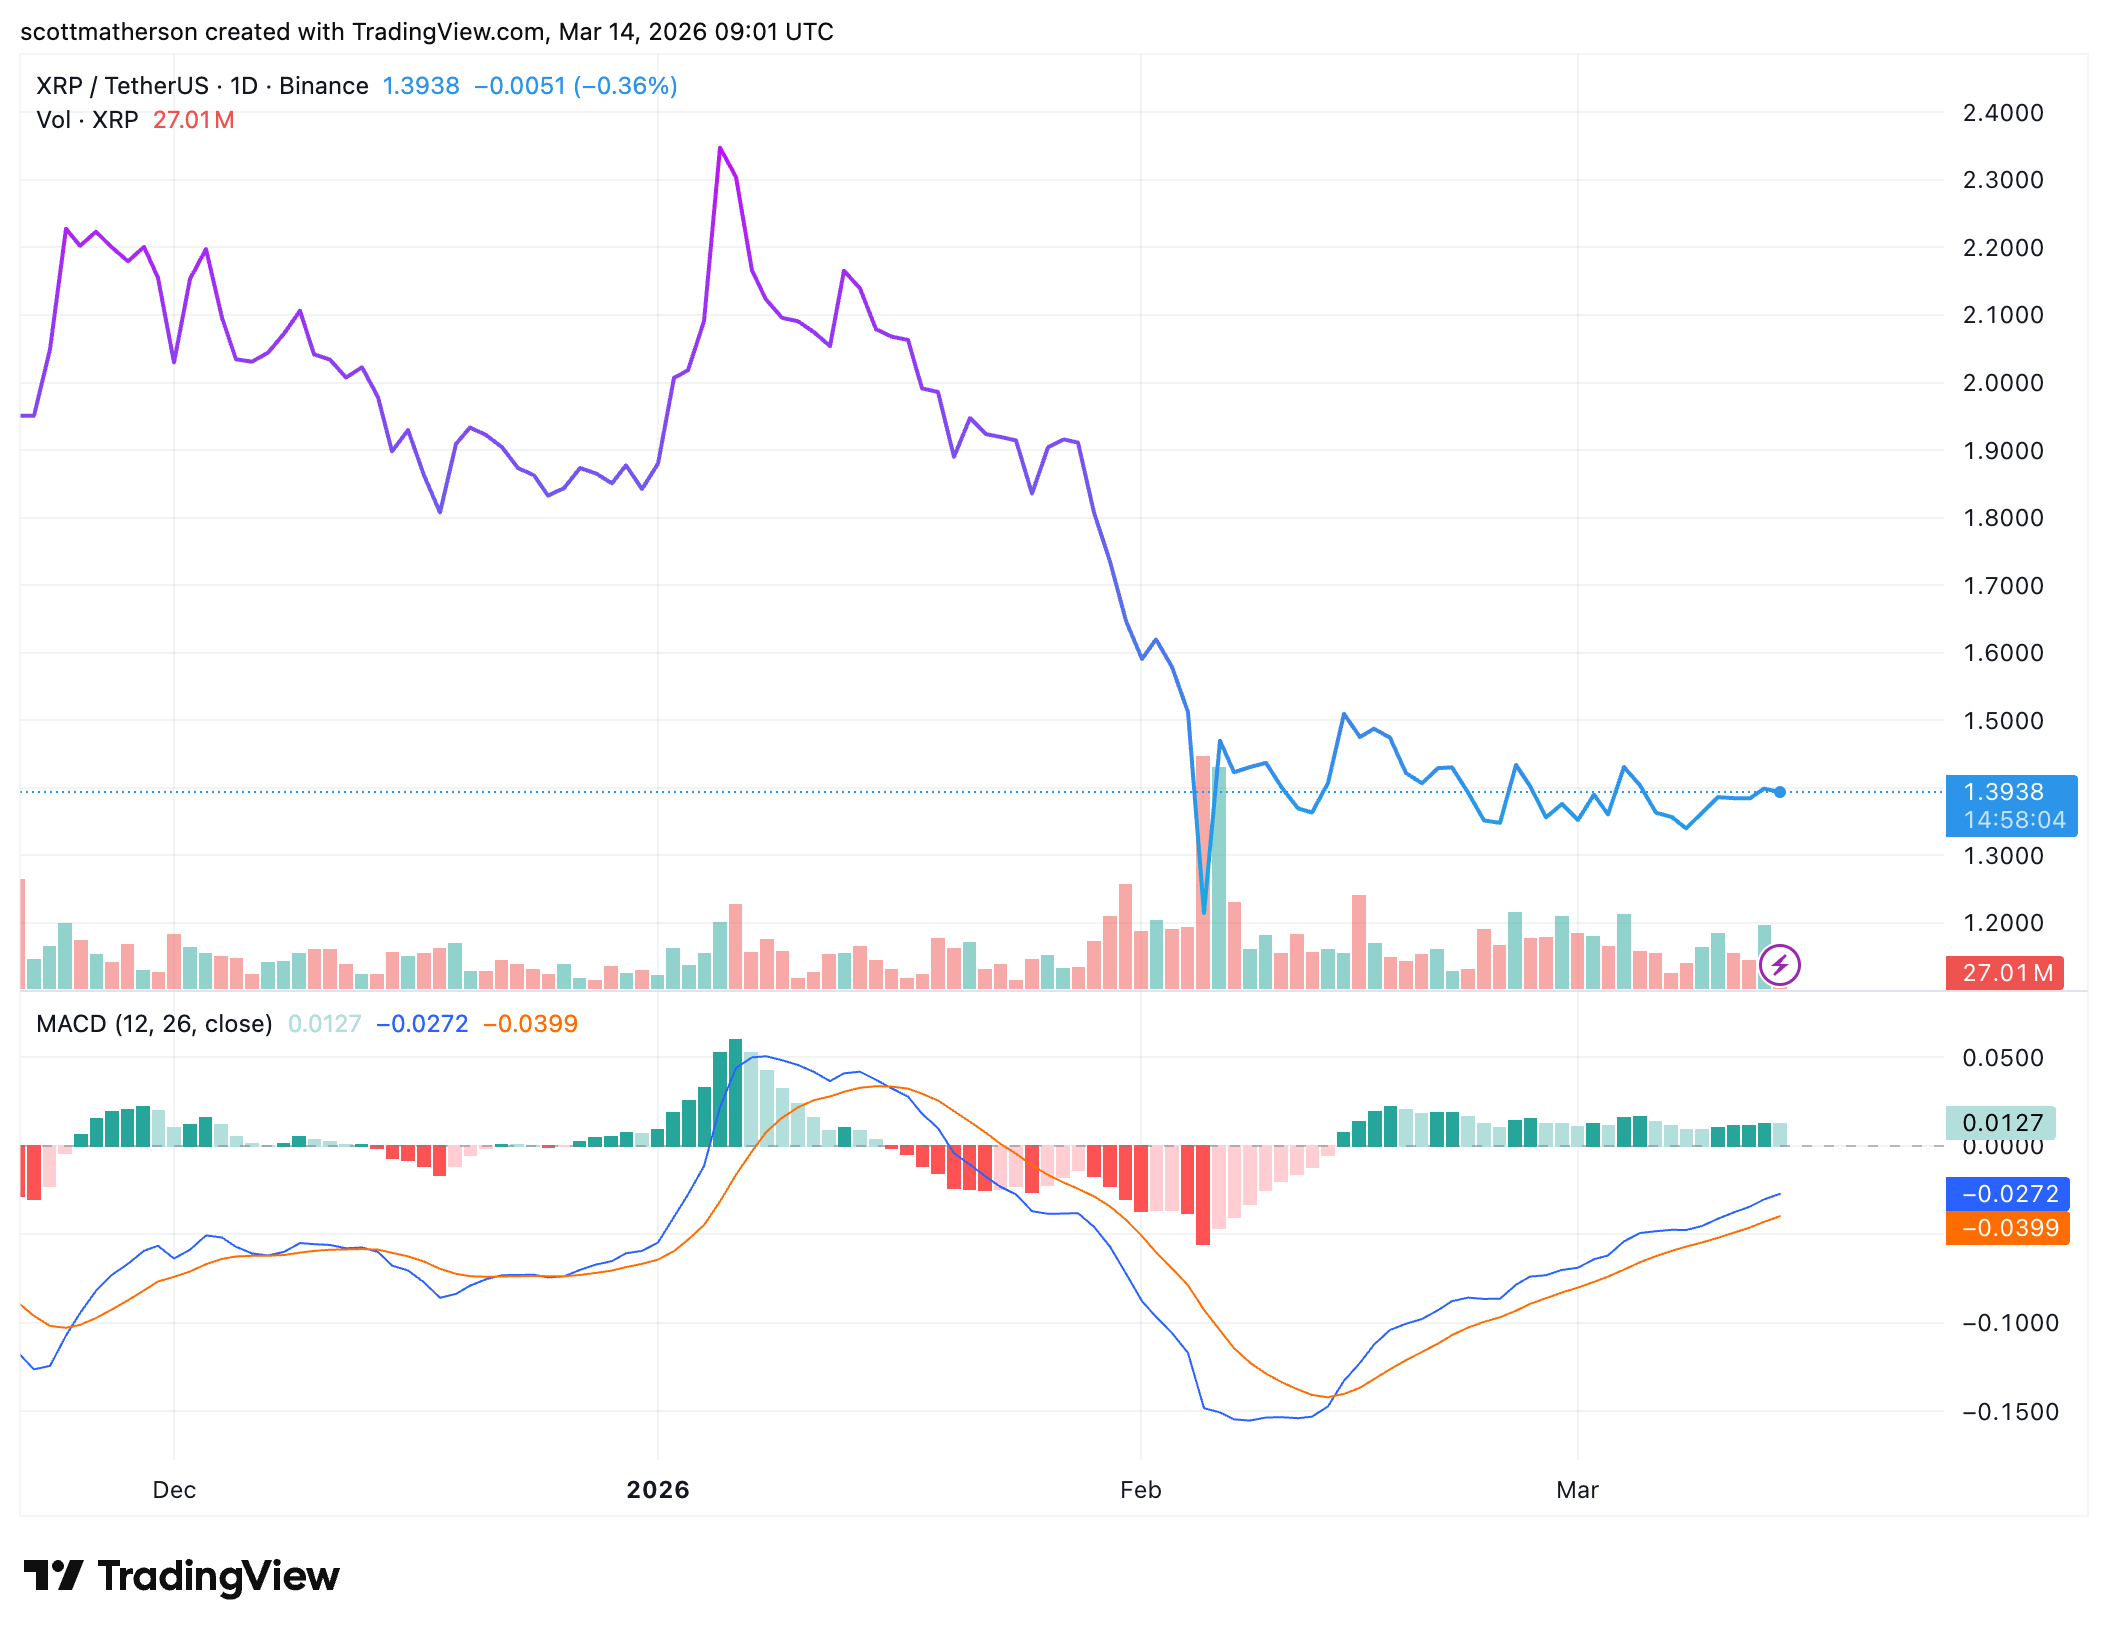Click the TradingView wordmark text
Screen dimensions: 2108x1636
tap(218, 1576)
